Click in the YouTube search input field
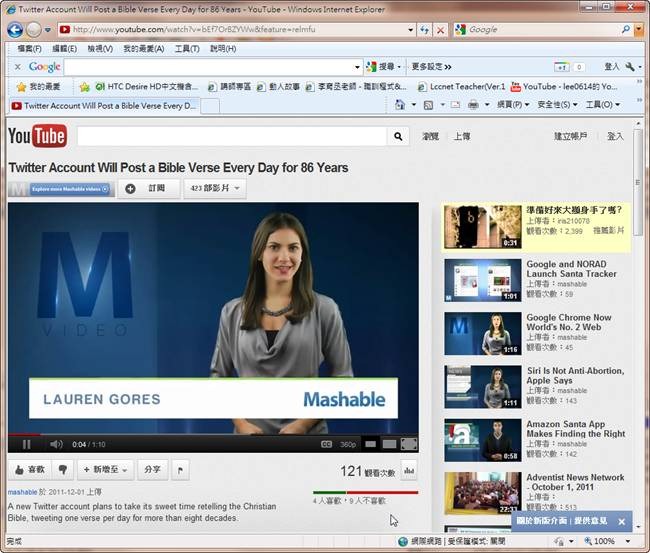This screenshot has width=650, height=553. click(232, 136)
